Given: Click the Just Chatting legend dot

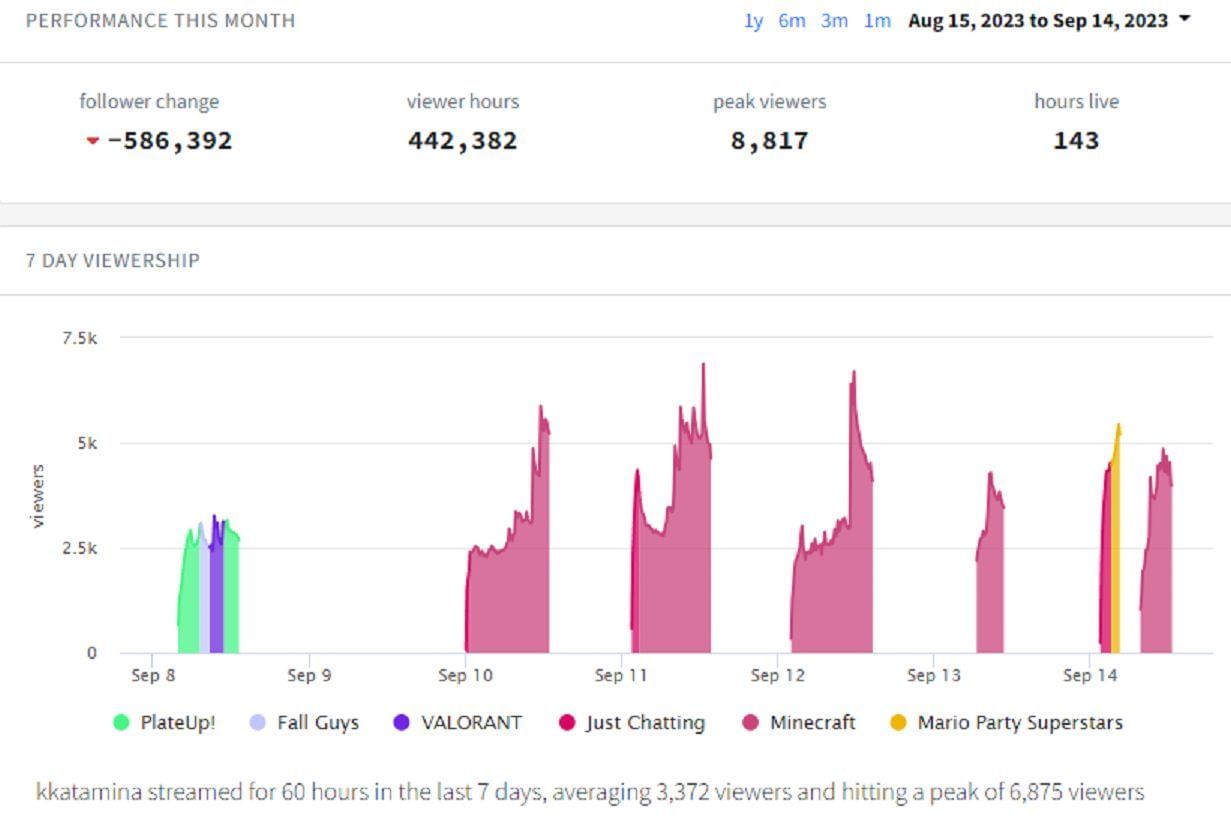Looking at the screenshot, I should click(567, 723).
